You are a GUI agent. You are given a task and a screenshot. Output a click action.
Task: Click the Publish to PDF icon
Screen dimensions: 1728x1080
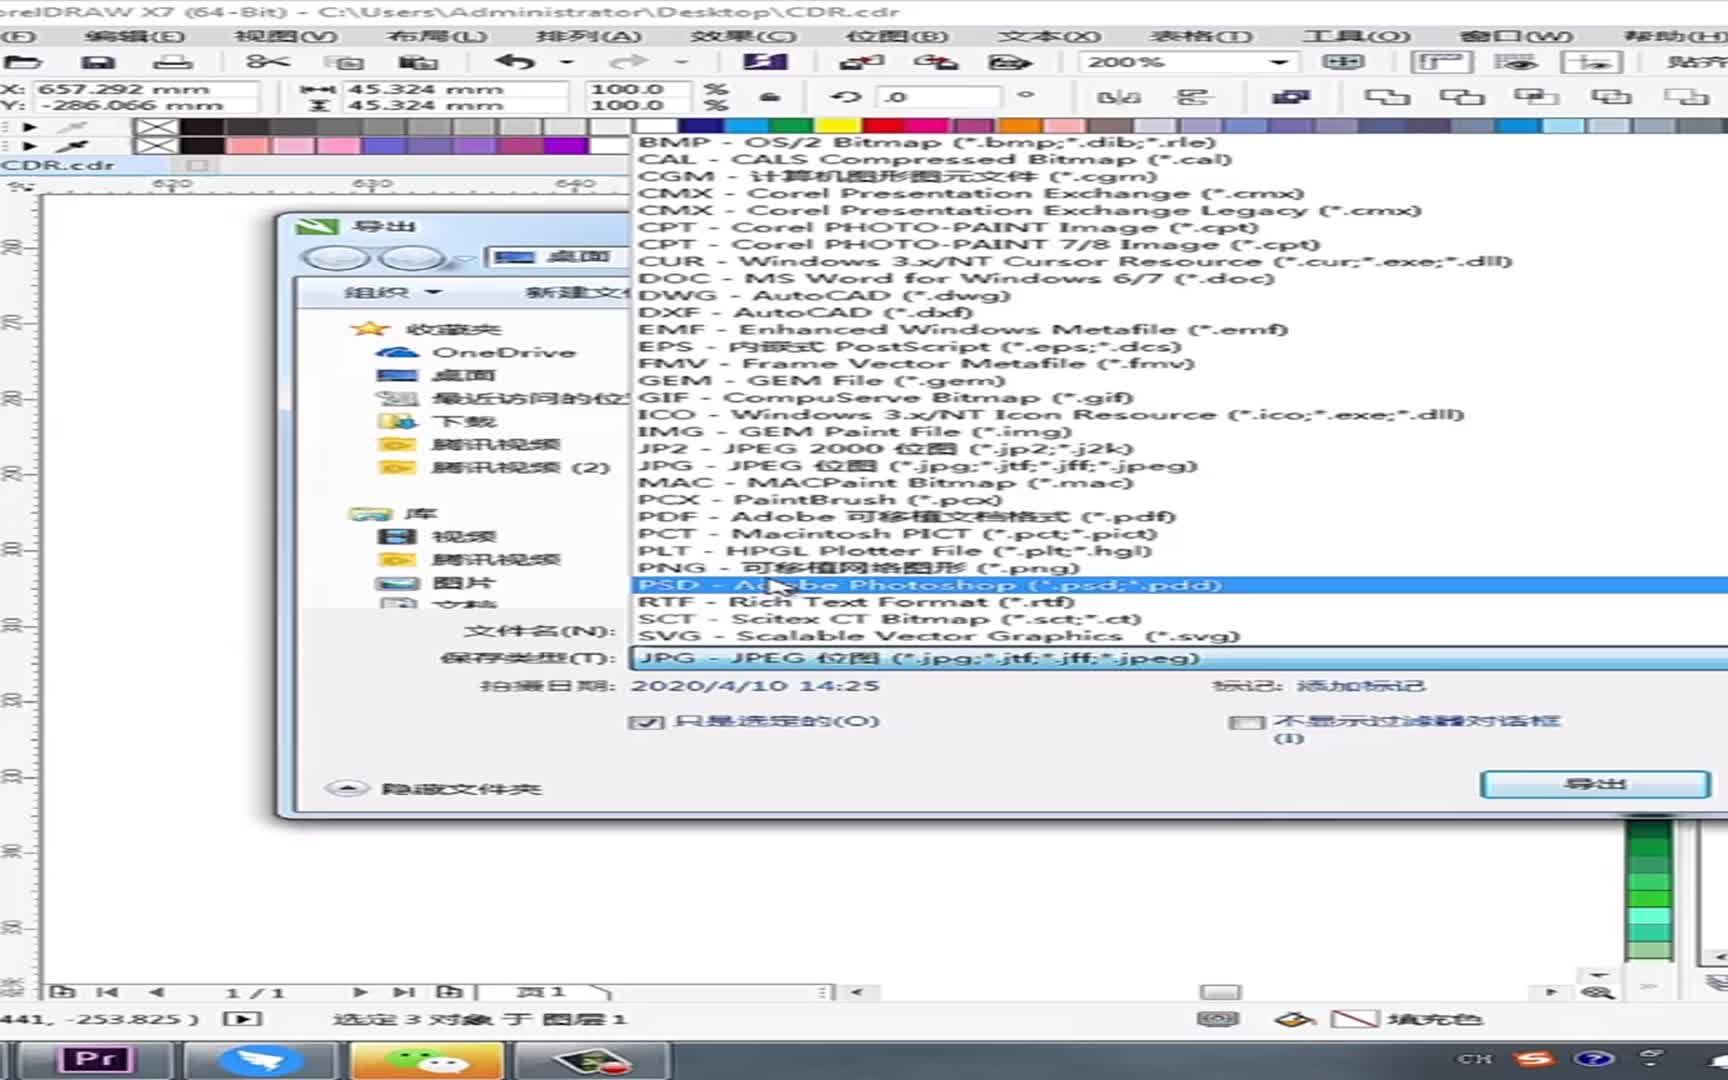point(1010,62)
